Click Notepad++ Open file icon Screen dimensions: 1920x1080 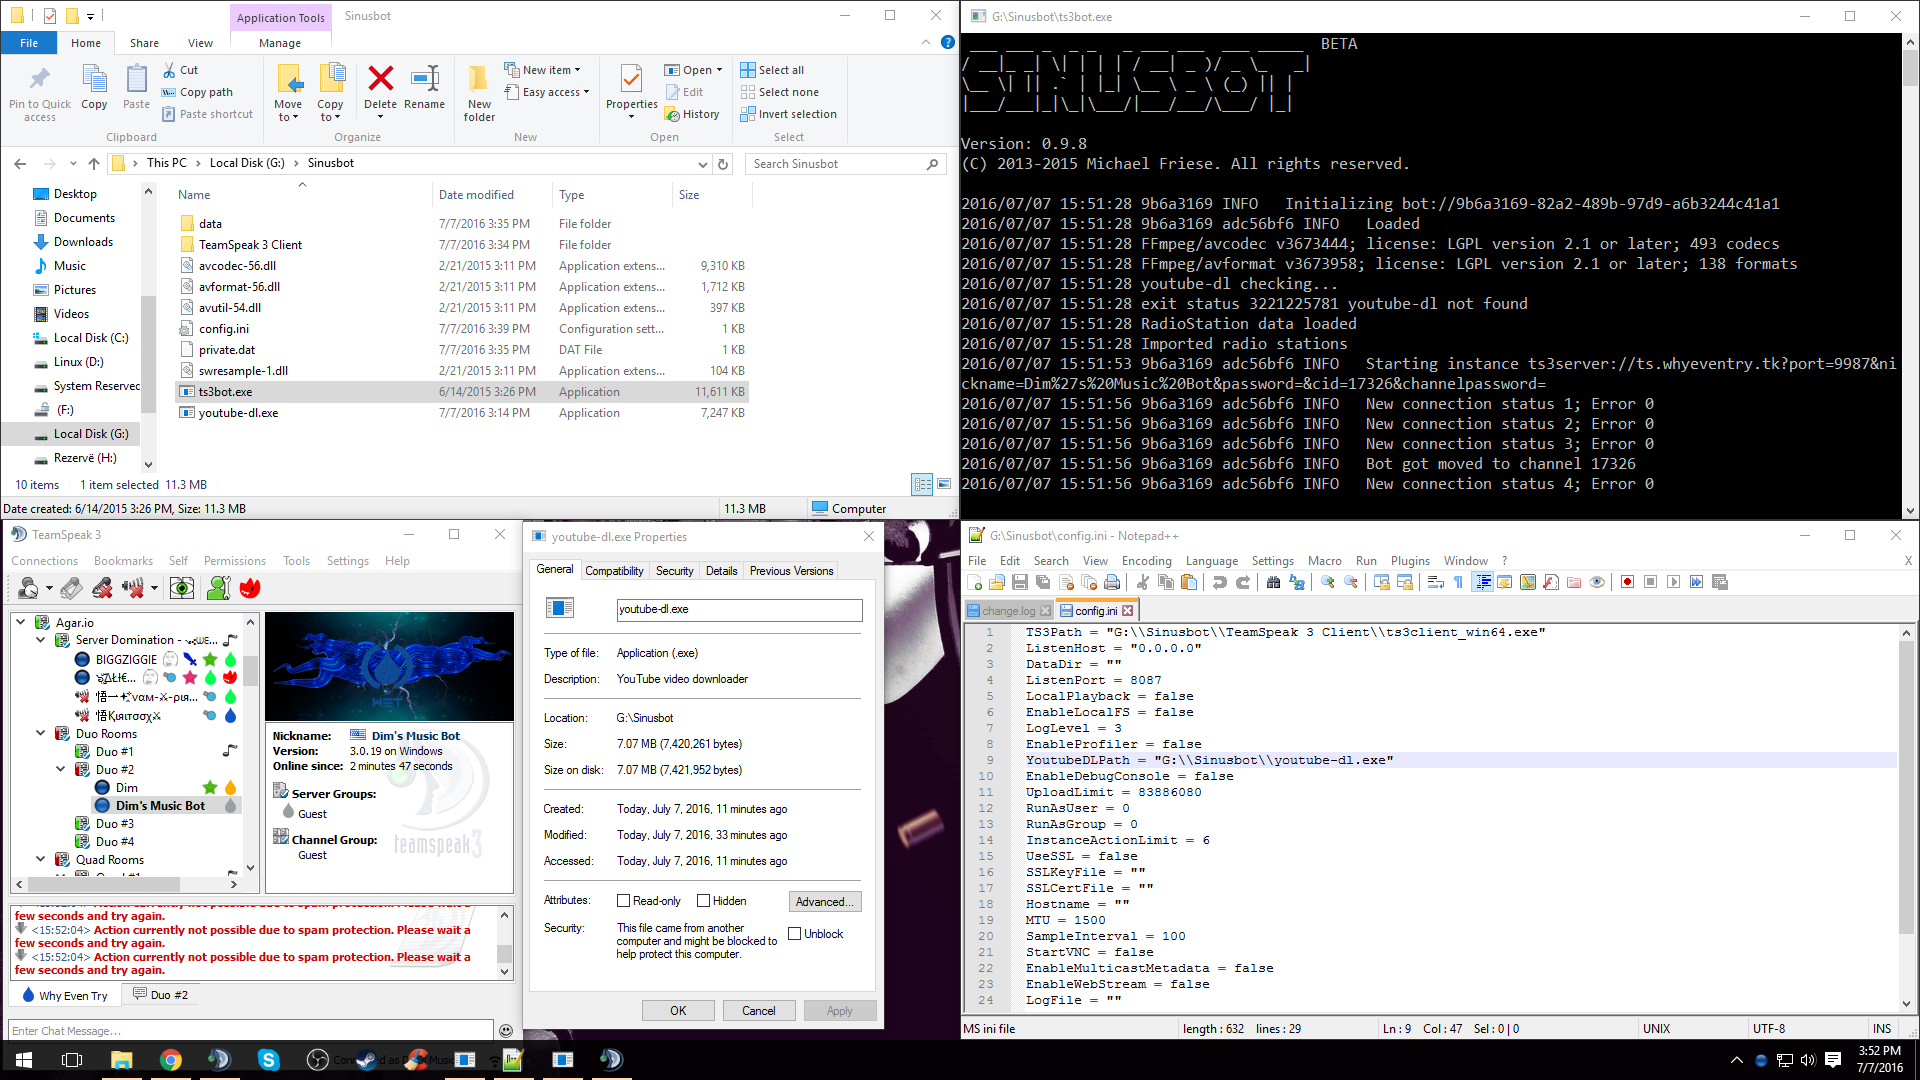(997, 582)
